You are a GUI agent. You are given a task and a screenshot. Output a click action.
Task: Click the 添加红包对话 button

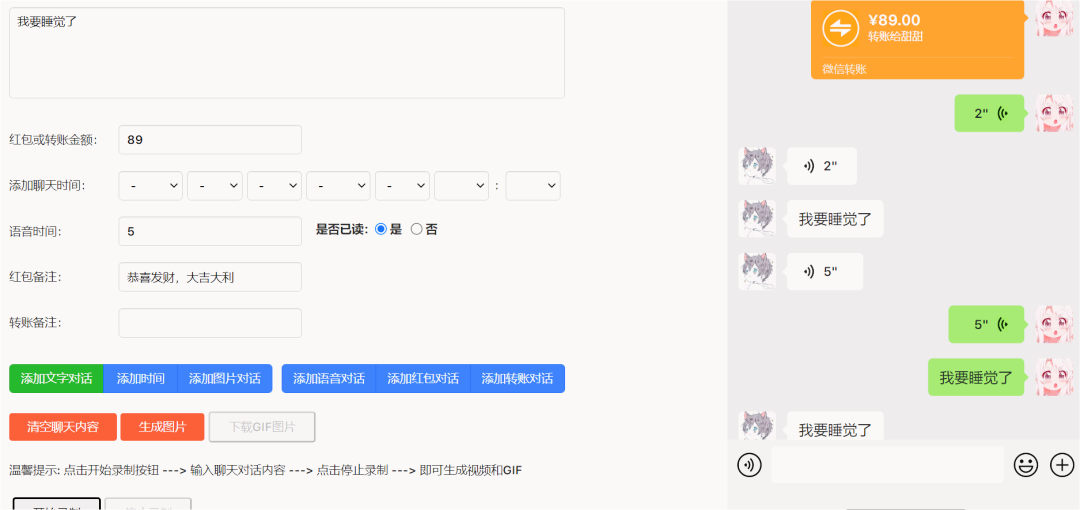point(423,379)
